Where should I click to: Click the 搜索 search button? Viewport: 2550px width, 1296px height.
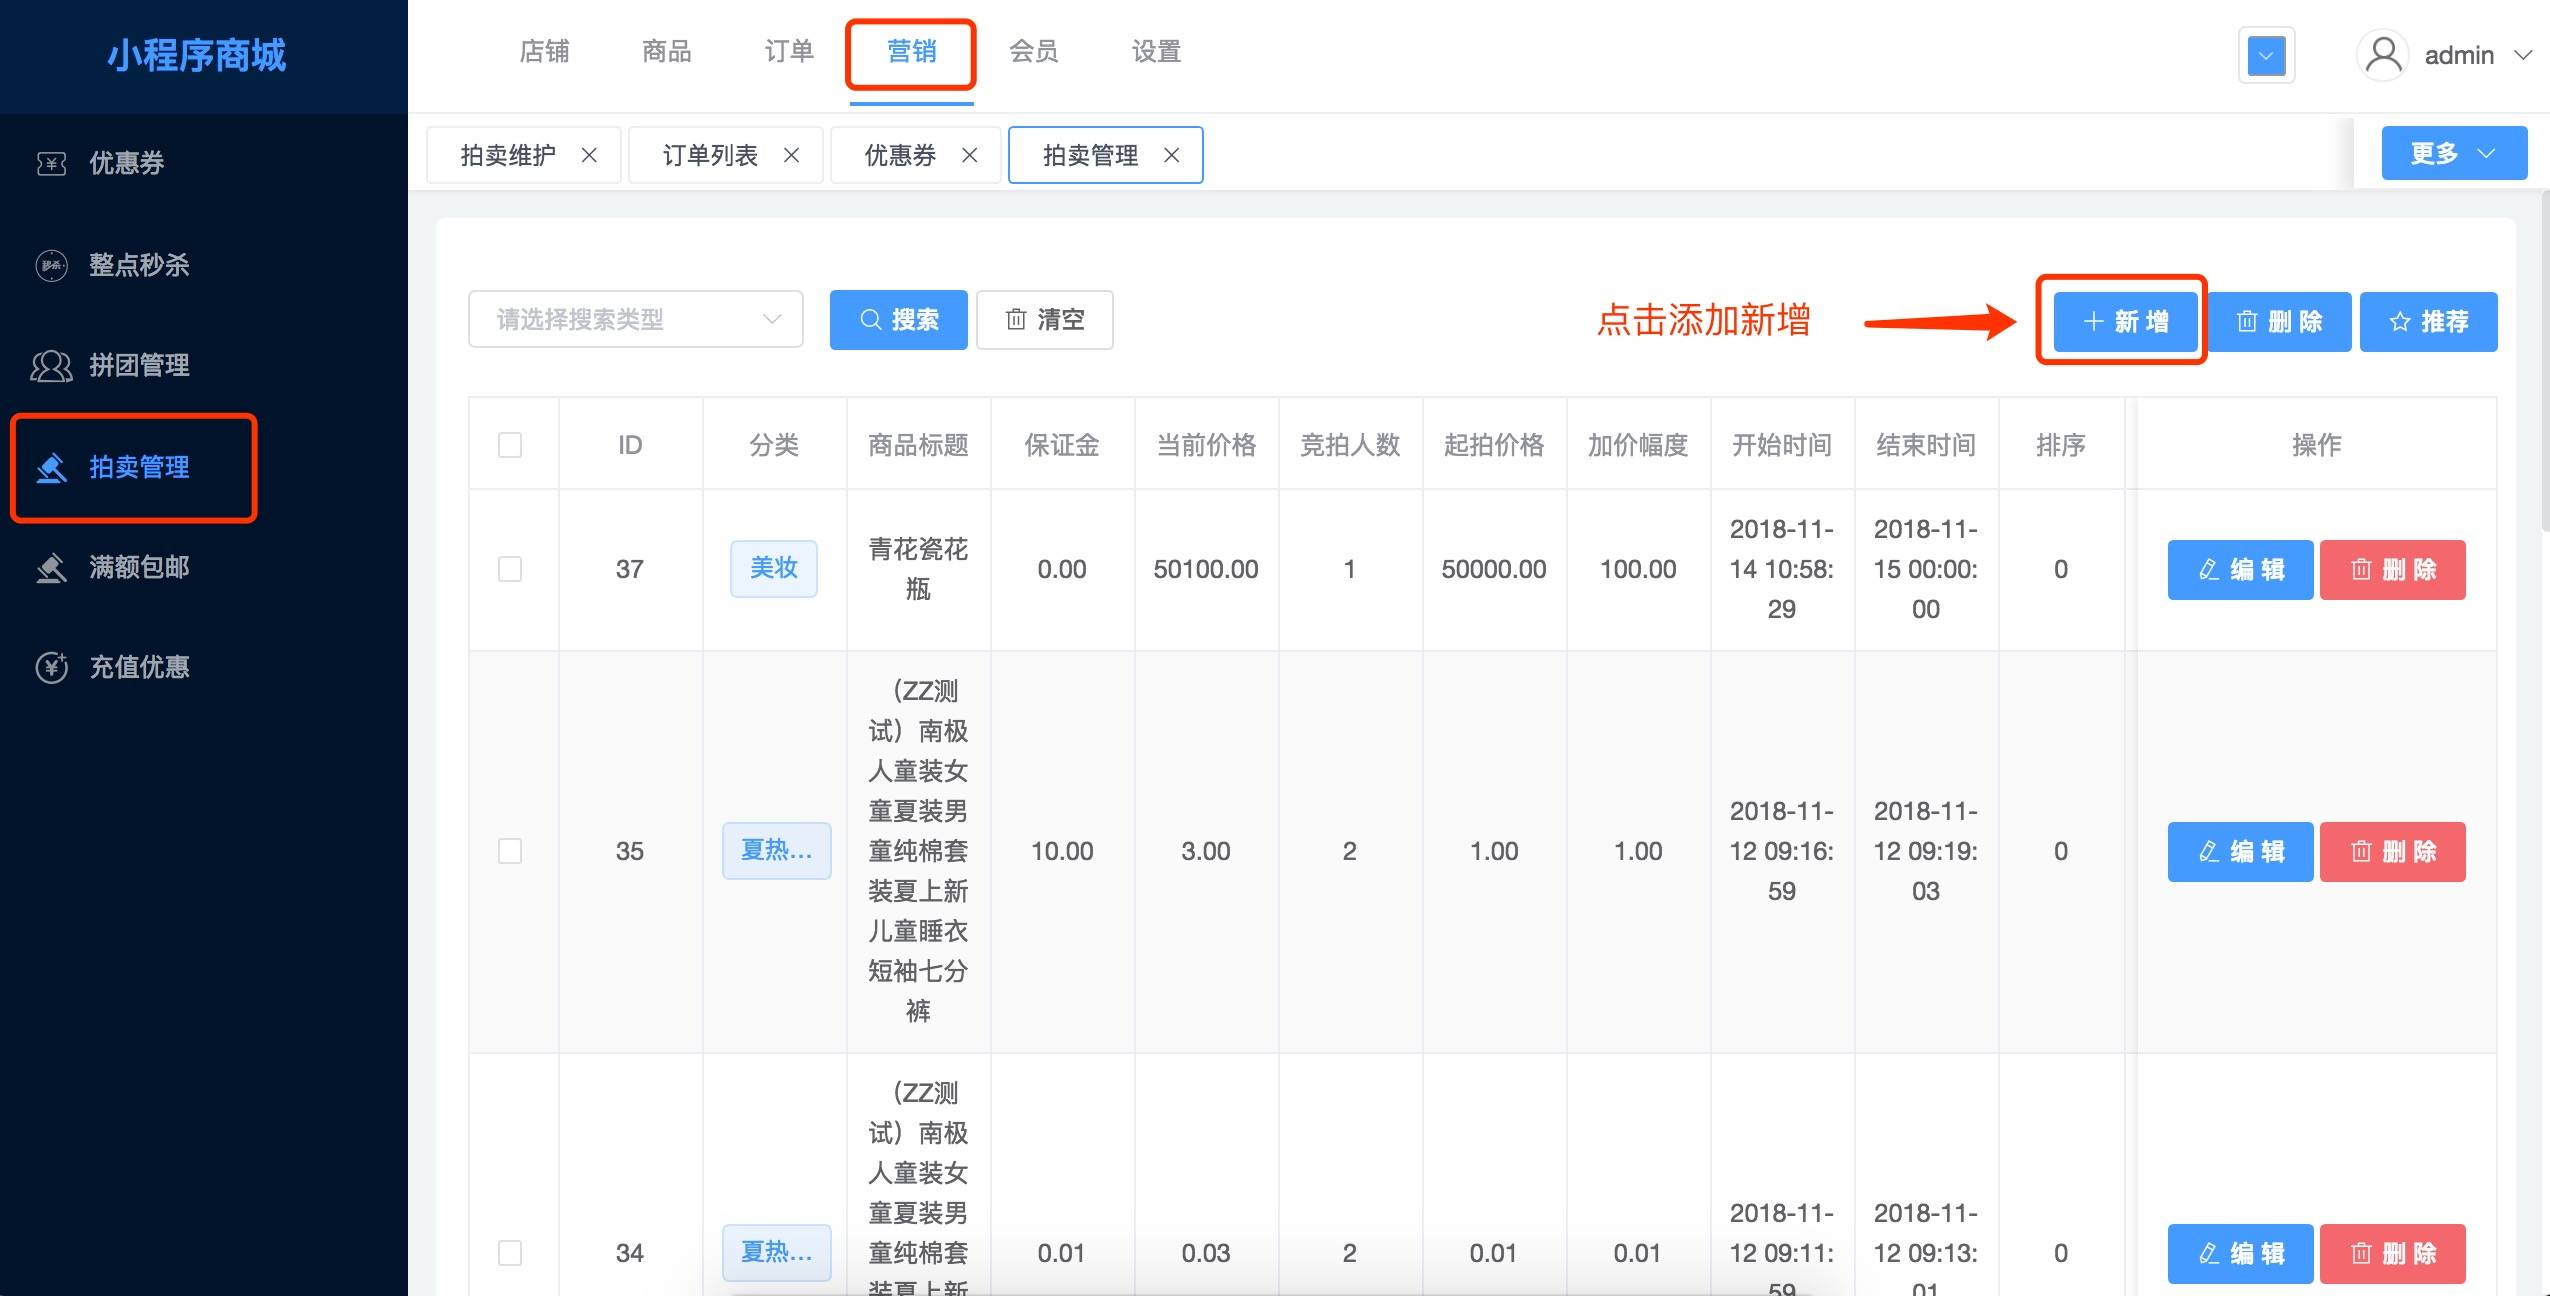898,320
